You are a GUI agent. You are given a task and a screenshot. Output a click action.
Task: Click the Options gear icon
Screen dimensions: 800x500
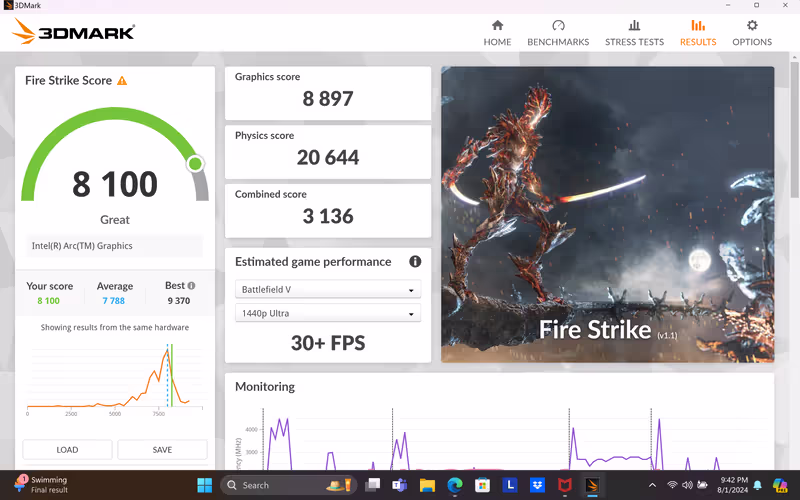(752, 26)
